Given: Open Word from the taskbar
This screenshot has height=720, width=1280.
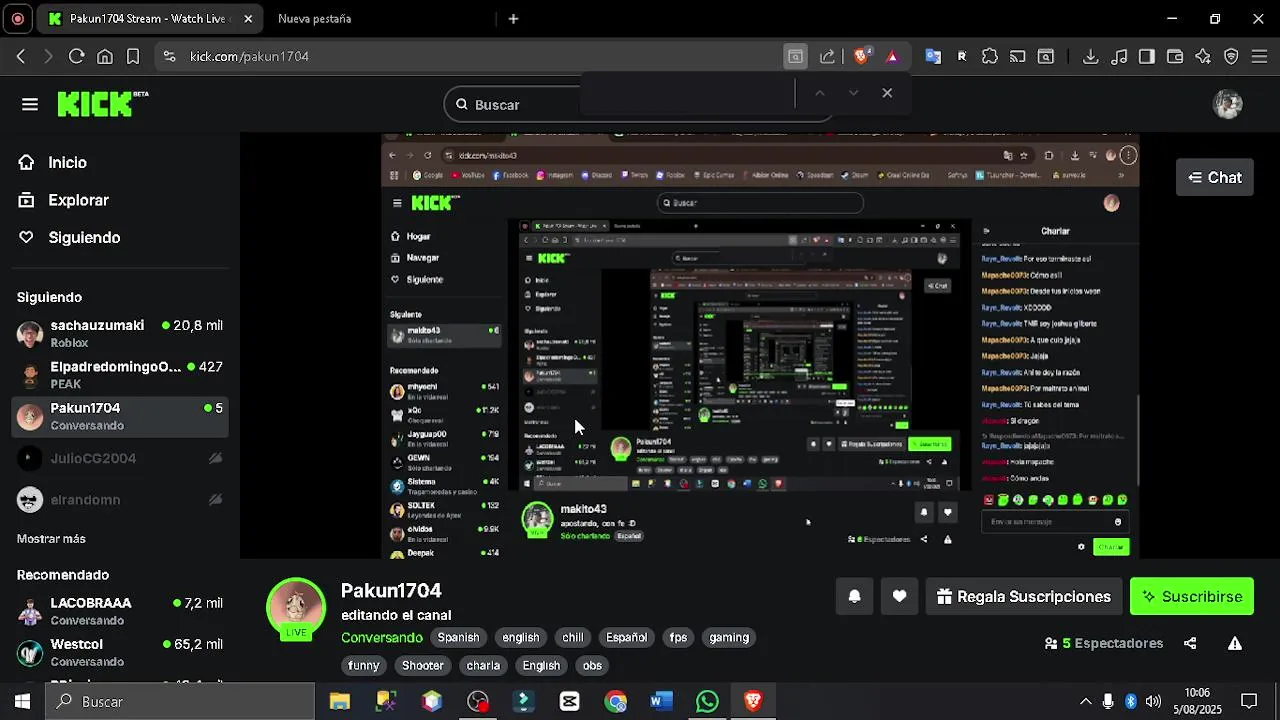Looking at the screenshot, I should (661, 702).
